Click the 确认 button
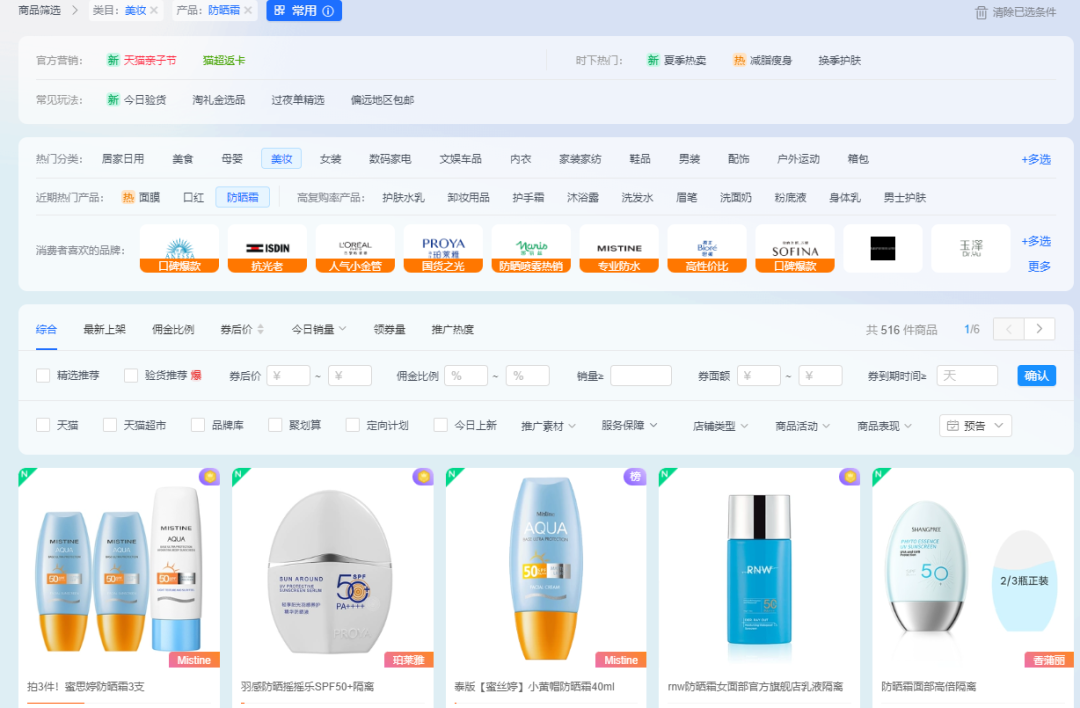The image size is (1080, 708). (1037, 375)
